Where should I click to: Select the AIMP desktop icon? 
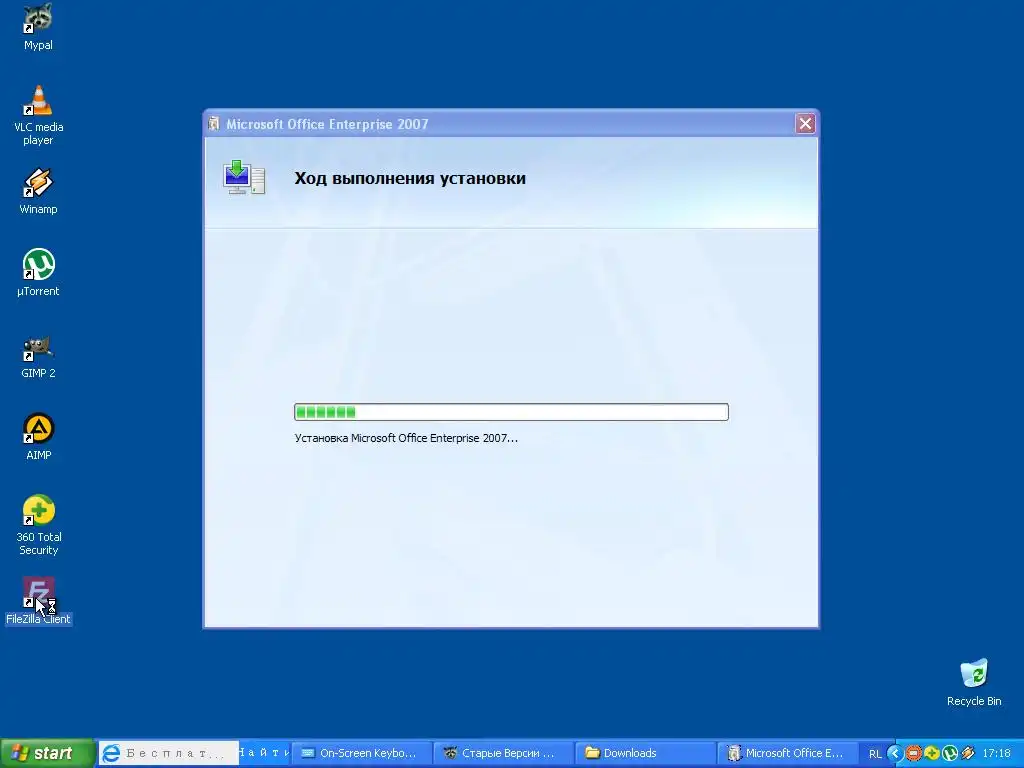tap(38, 436)
